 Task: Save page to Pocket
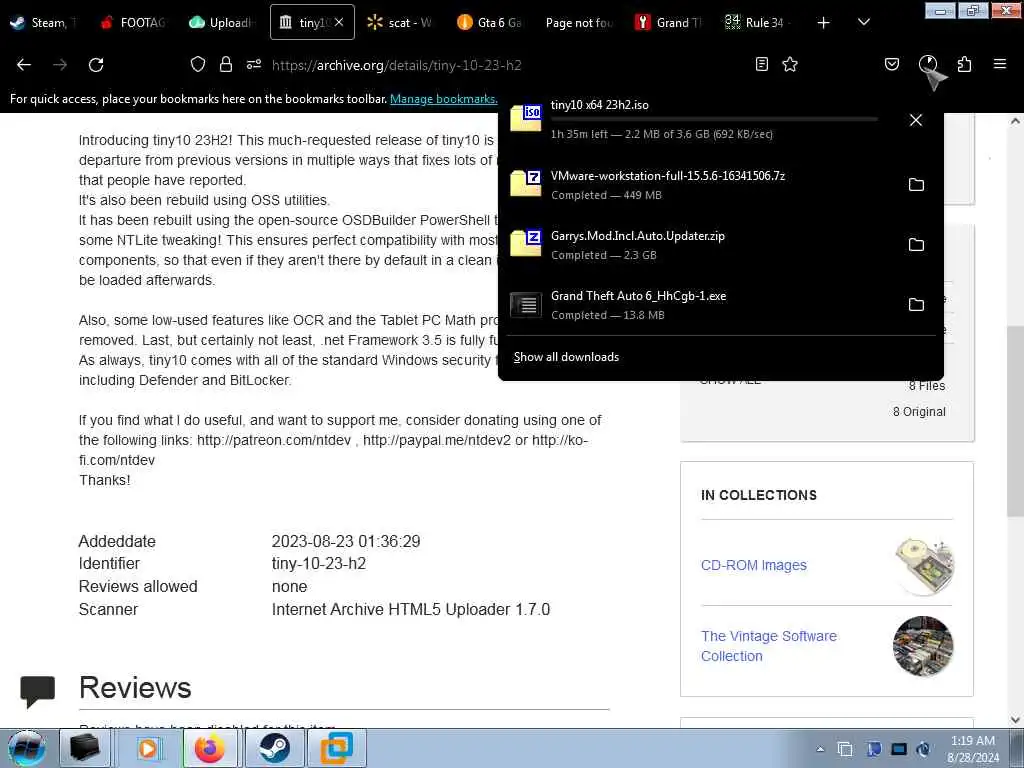[x=891, y=64]
